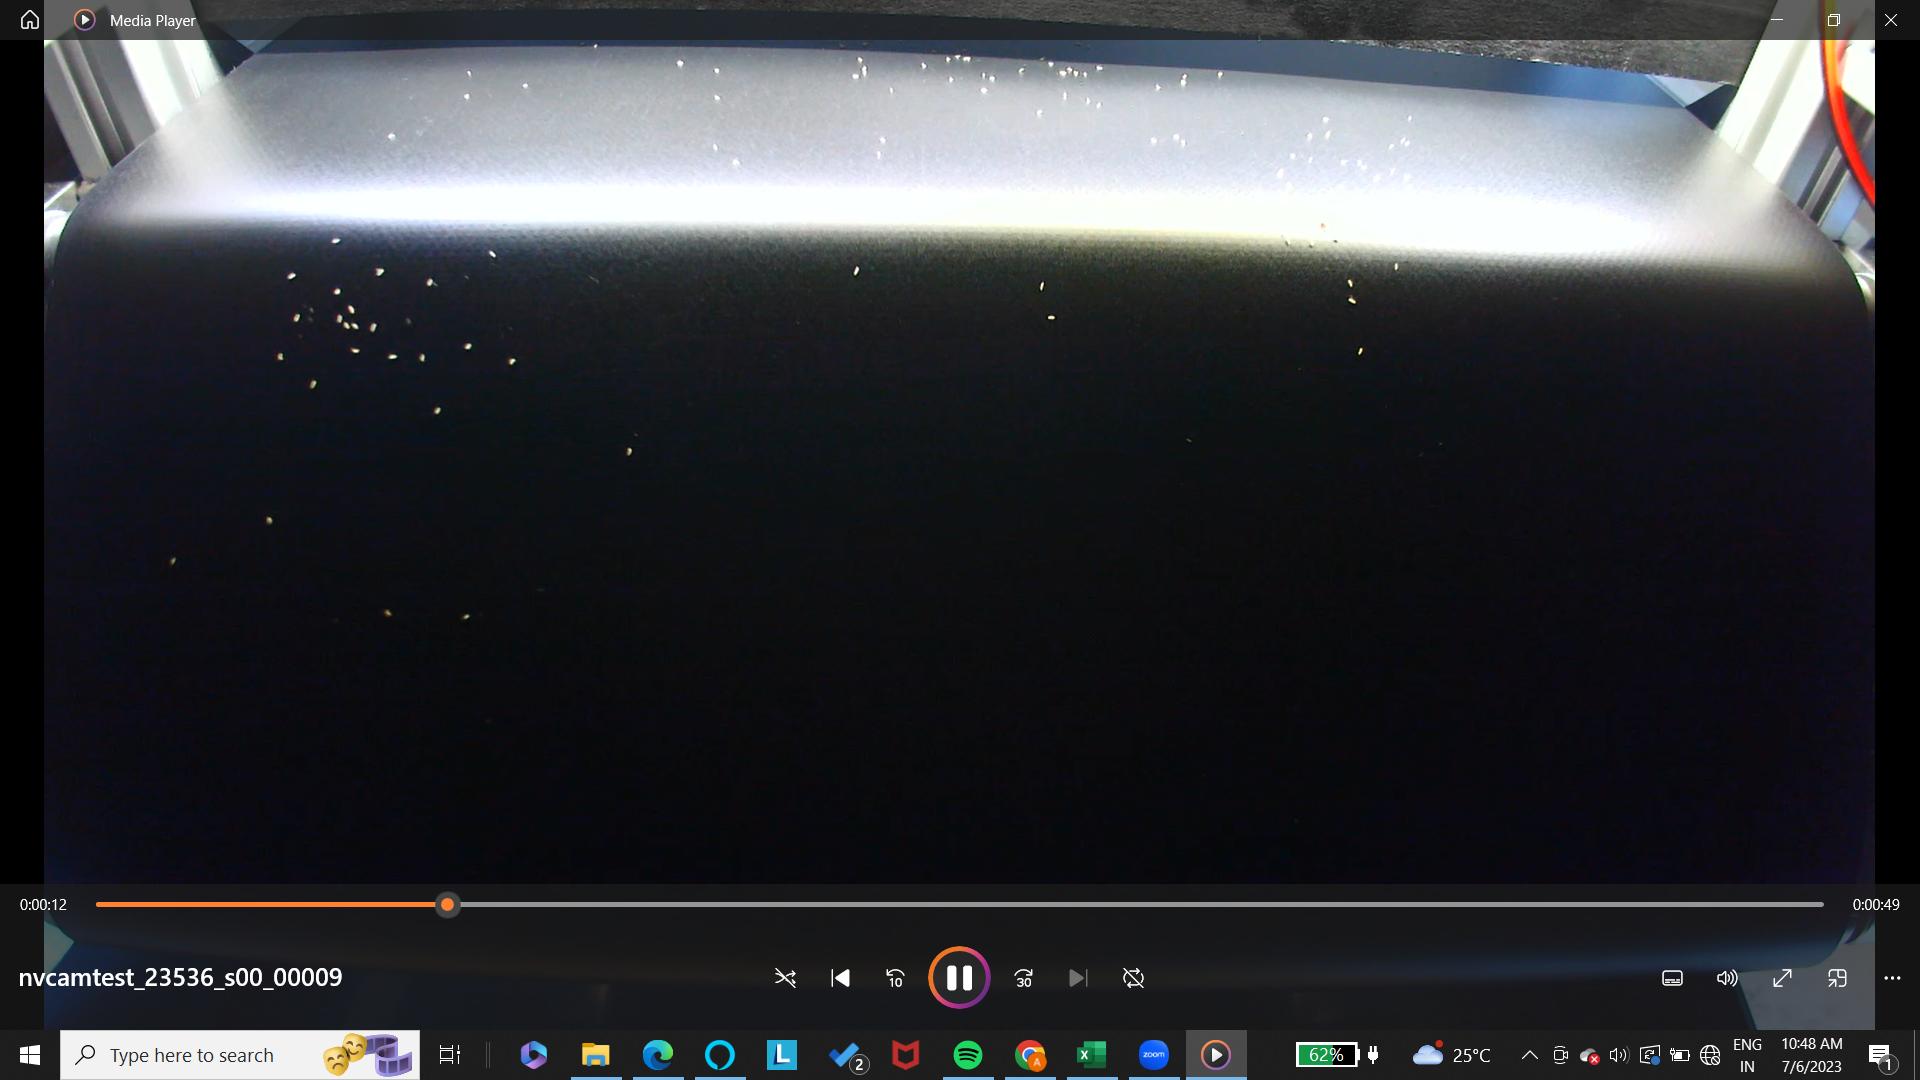The height and width of the screenshot is (1080, 1920).
Task: Click battery status tray icon
Action: [1680, 1055]
